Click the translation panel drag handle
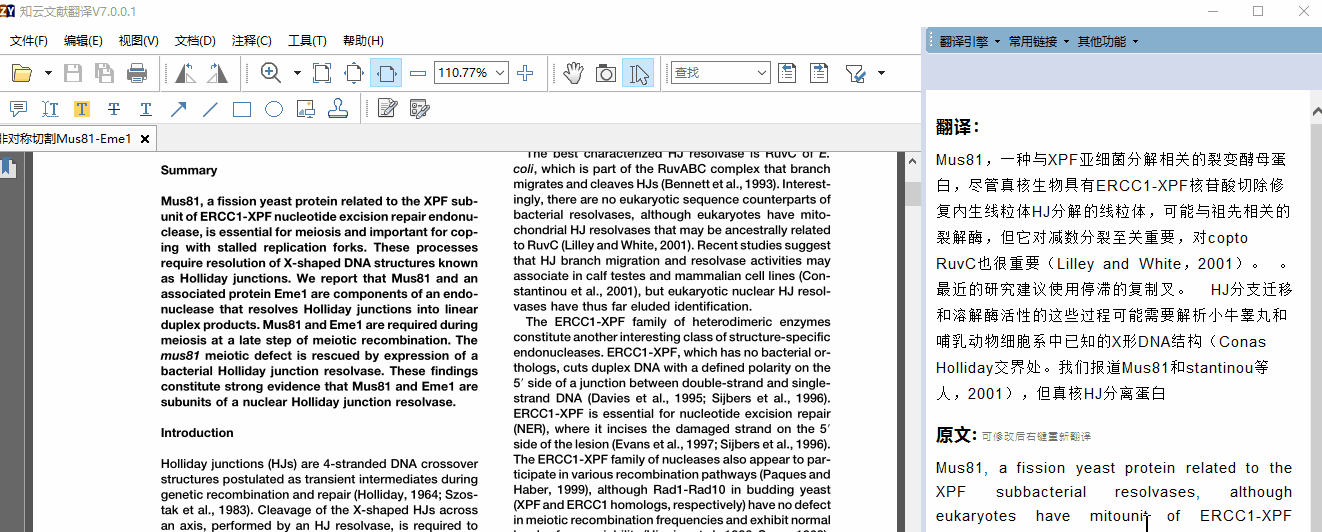 [931, 41]
